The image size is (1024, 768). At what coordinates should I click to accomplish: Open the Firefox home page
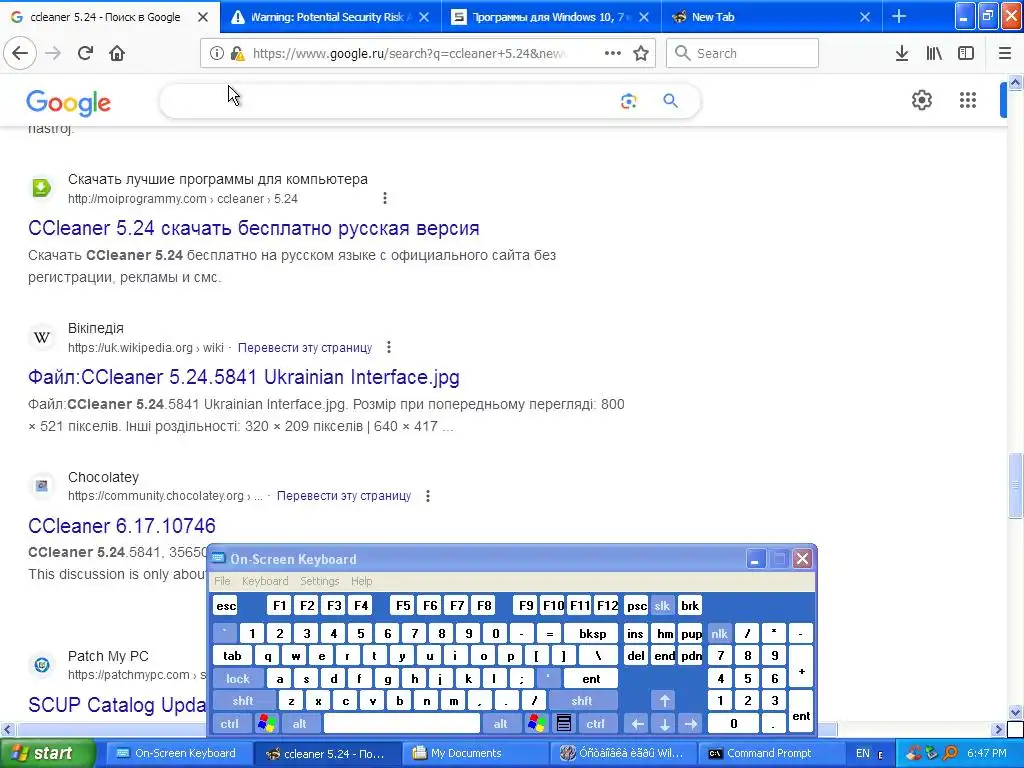(x=117, y=53)
